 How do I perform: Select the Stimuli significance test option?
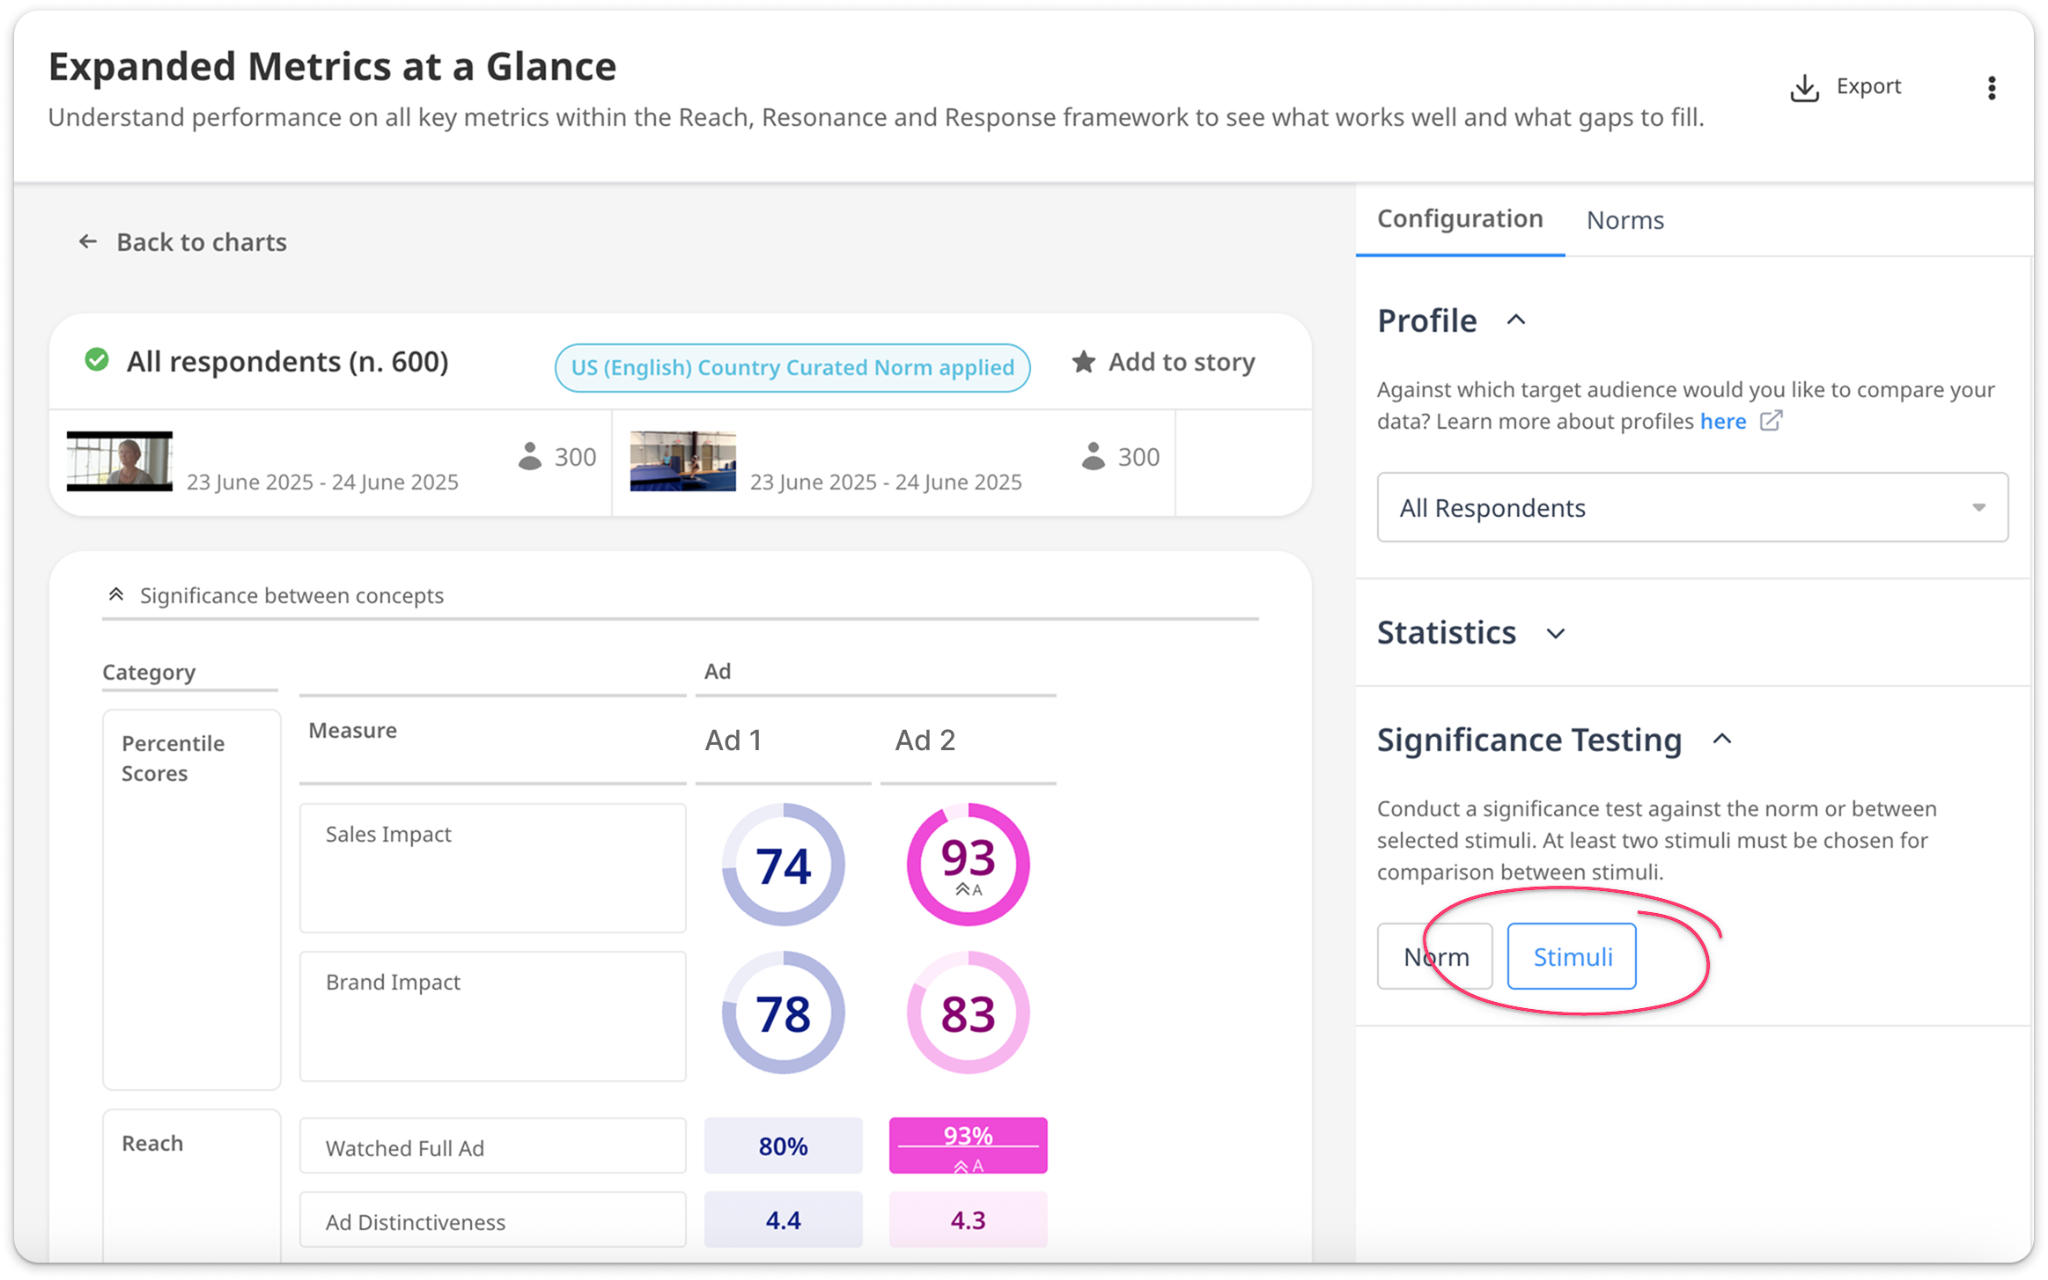(1571, 957)
